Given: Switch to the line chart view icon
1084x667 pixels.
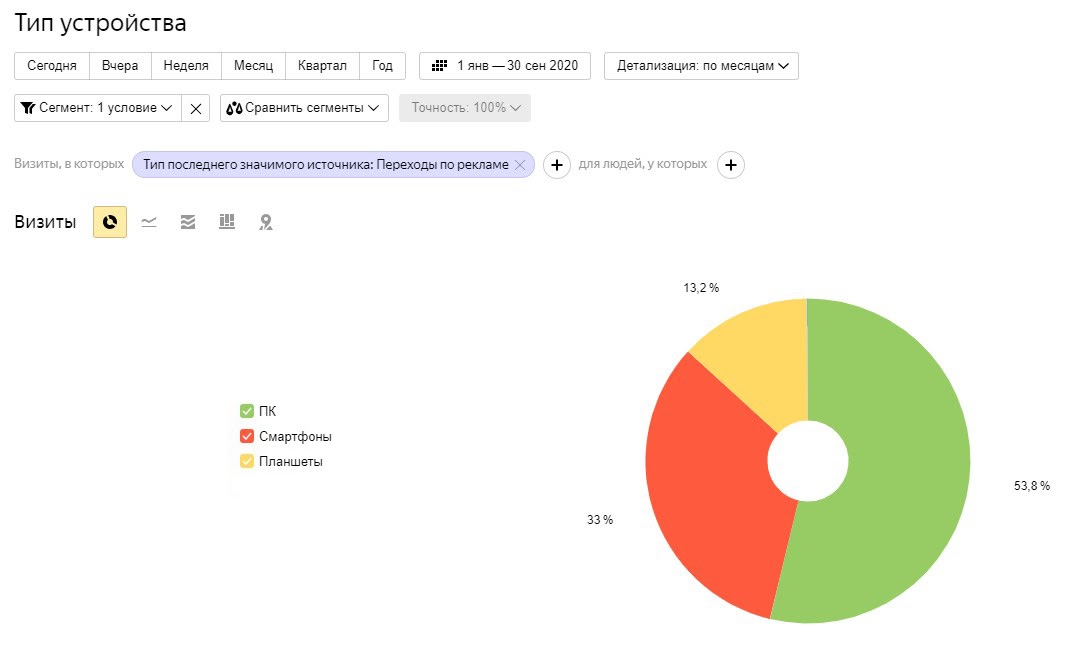Looking at the screenshot, I should (149, 222).
